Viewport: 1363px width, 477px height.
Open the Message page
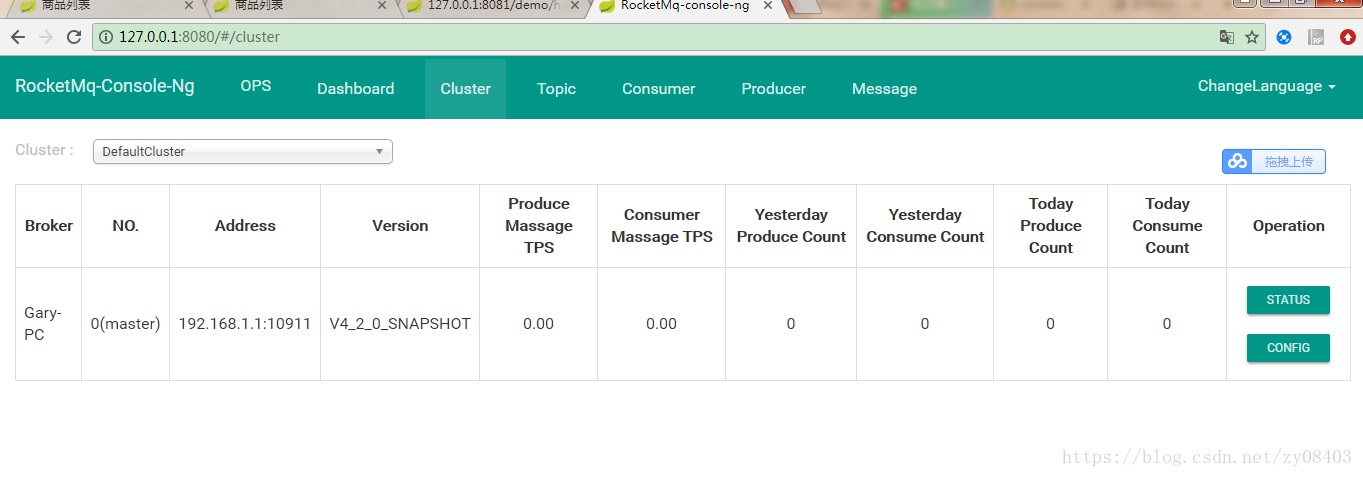(884, 89)
